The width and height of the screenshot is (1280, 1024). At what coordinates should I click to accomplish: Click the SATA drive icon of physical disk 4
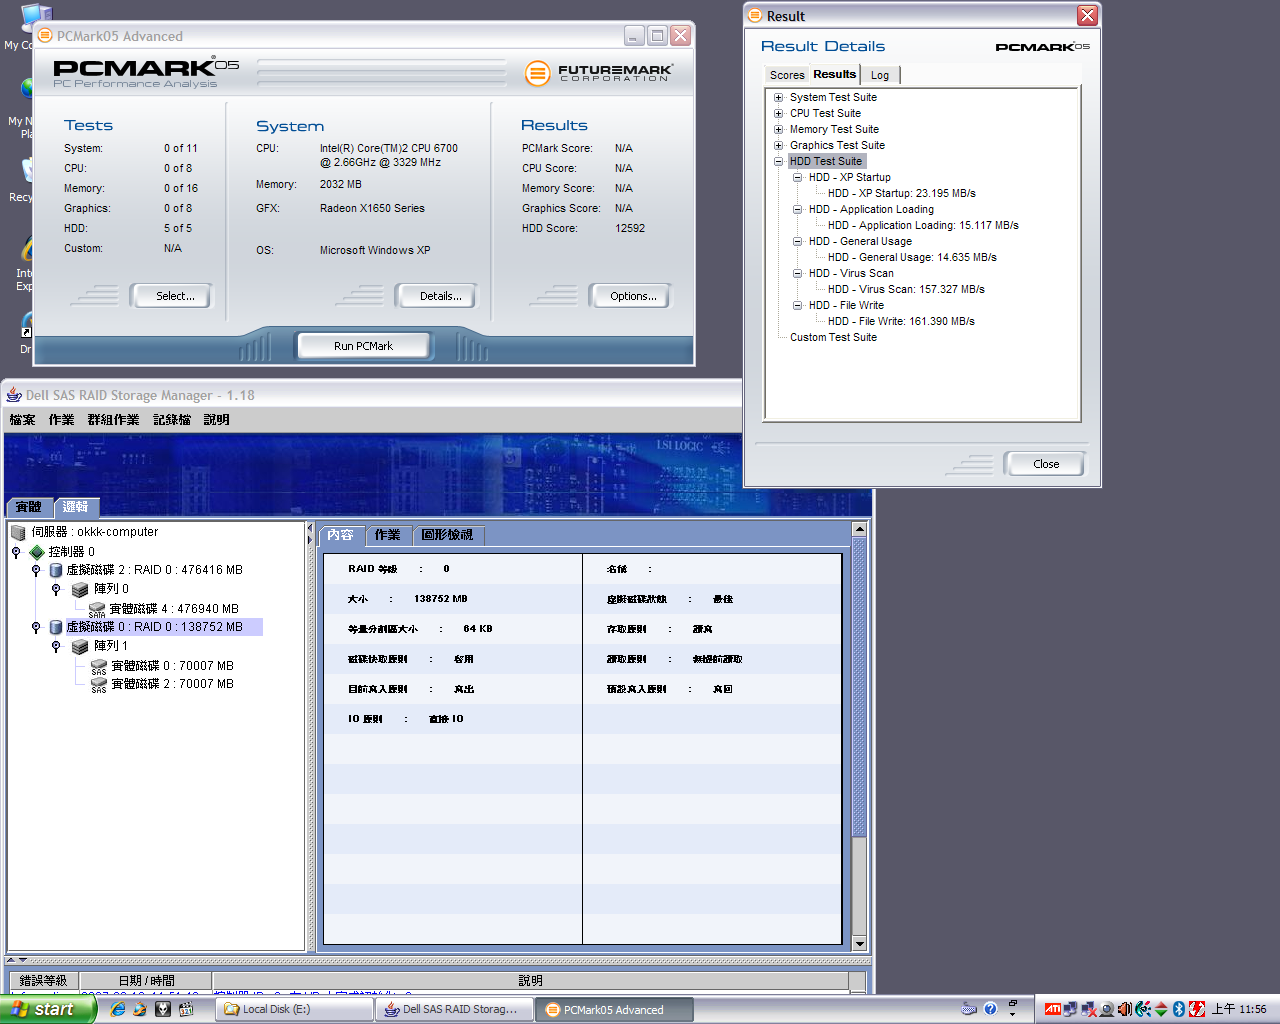click(97, 609)
